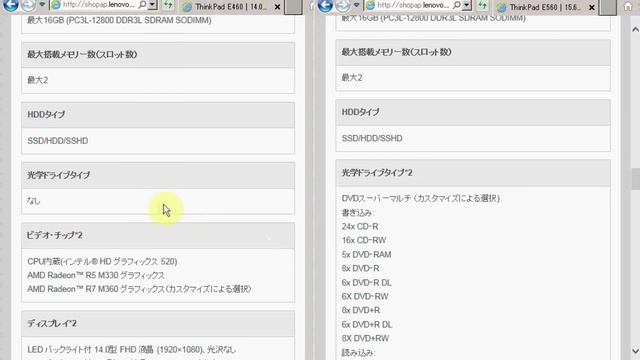Viewport: 640px width, 360px height.
Task: Click the address bar in the left E460 window
Action: [x=98, y=5]
